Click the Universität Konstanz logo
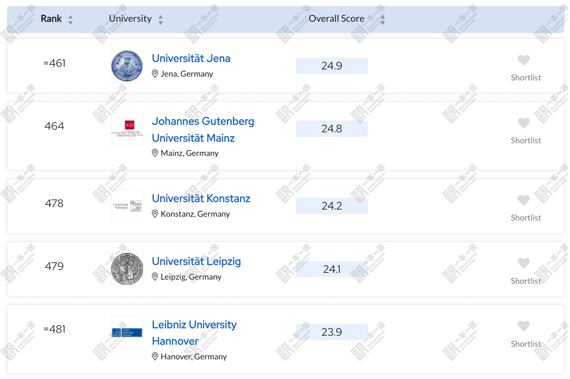Image resolution: width=570 pixels, height=379 pixels. point(127,206)
